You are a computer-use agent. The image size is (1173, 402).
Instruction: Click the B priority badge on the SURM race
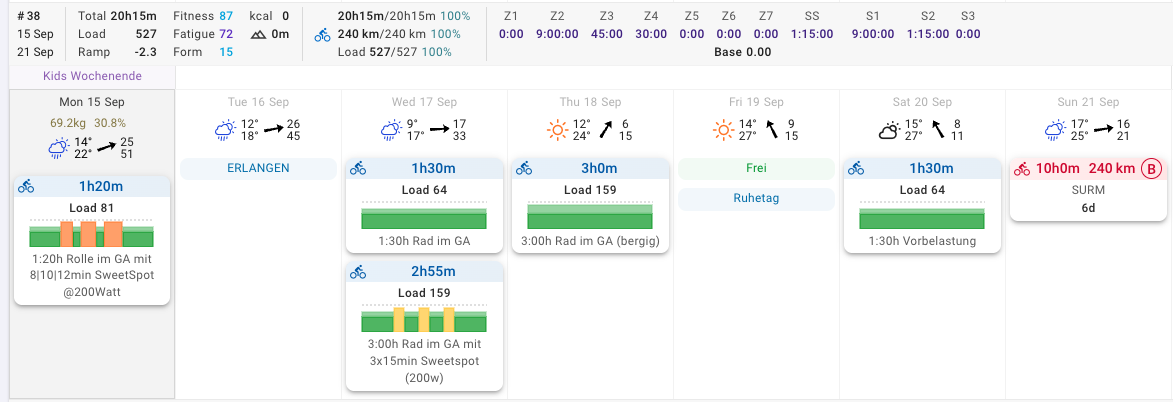(1151, 169)
